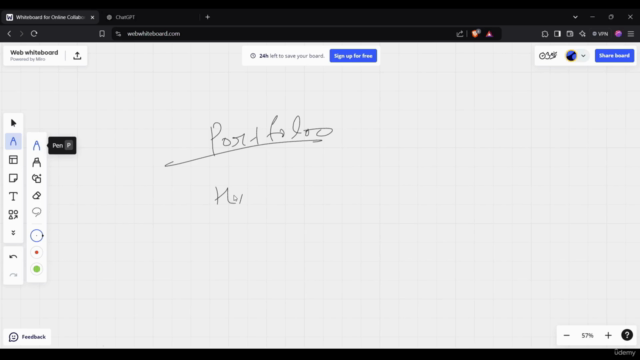Choose the highlighter in pen submenu
Image resolution: width=640 pixels, height=360 pixels.
coord(36,162)
